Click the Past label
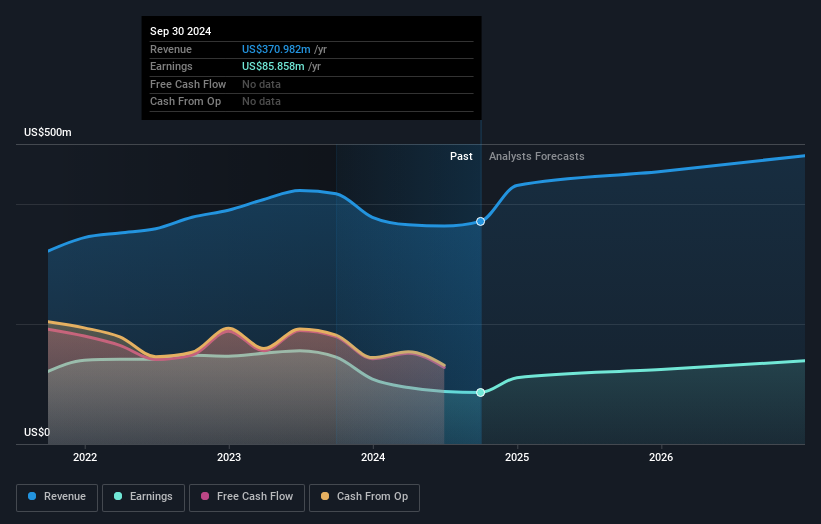This screenshot has width=821, height=524. pos(461,157)
